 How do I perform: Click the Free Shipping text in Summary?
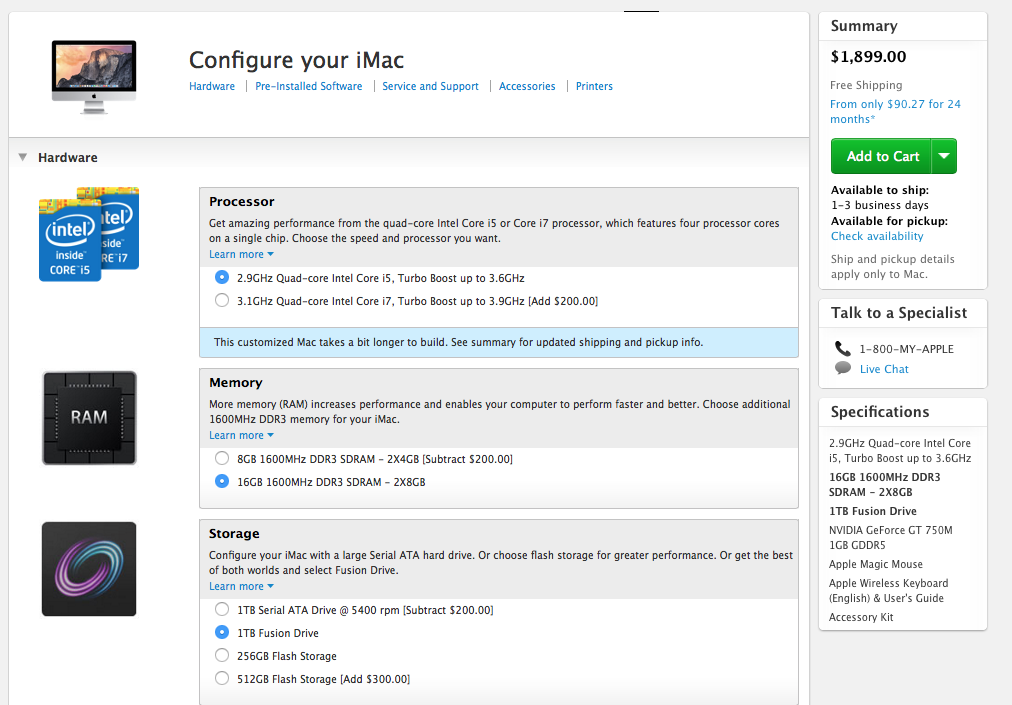click(866, 85)
